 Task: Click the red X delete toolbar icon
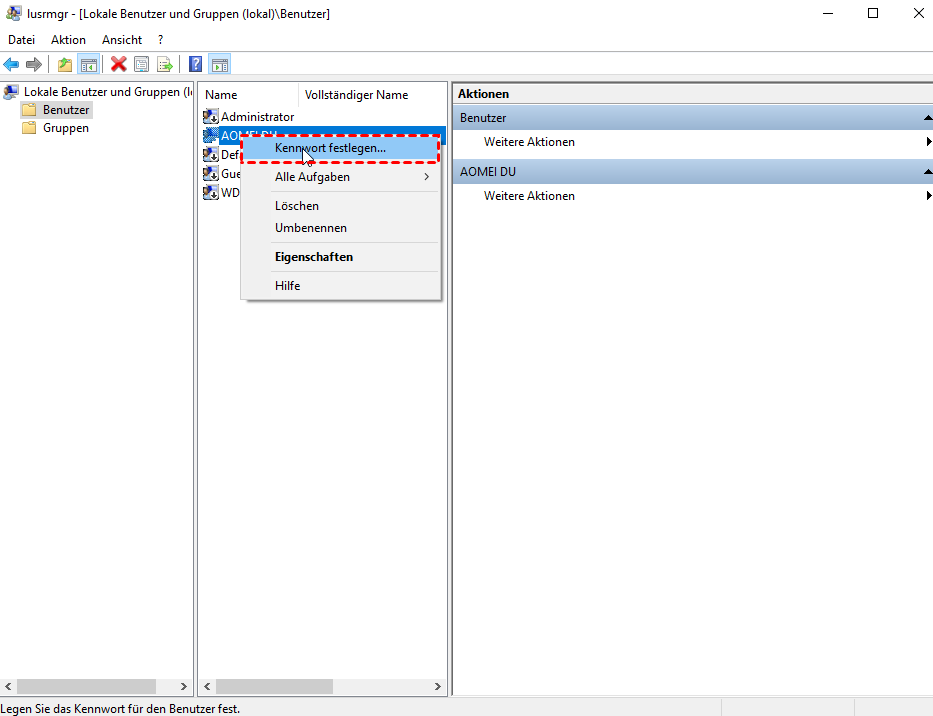coord(118,64)
